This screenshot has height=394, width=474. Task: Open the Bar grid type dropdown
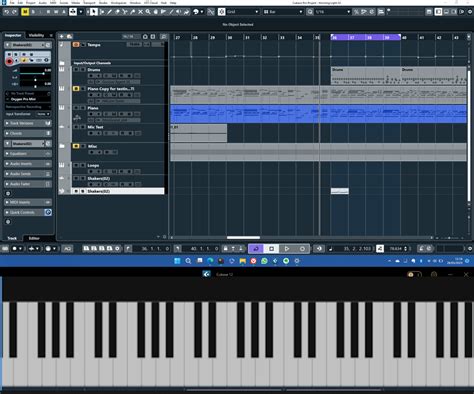(x=283, y=12)
